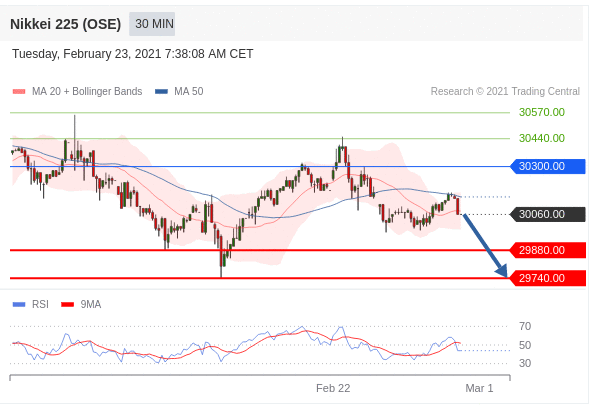Click the RSI 30 level label
This screenshot has height=412, width=607.
point(525,363)
